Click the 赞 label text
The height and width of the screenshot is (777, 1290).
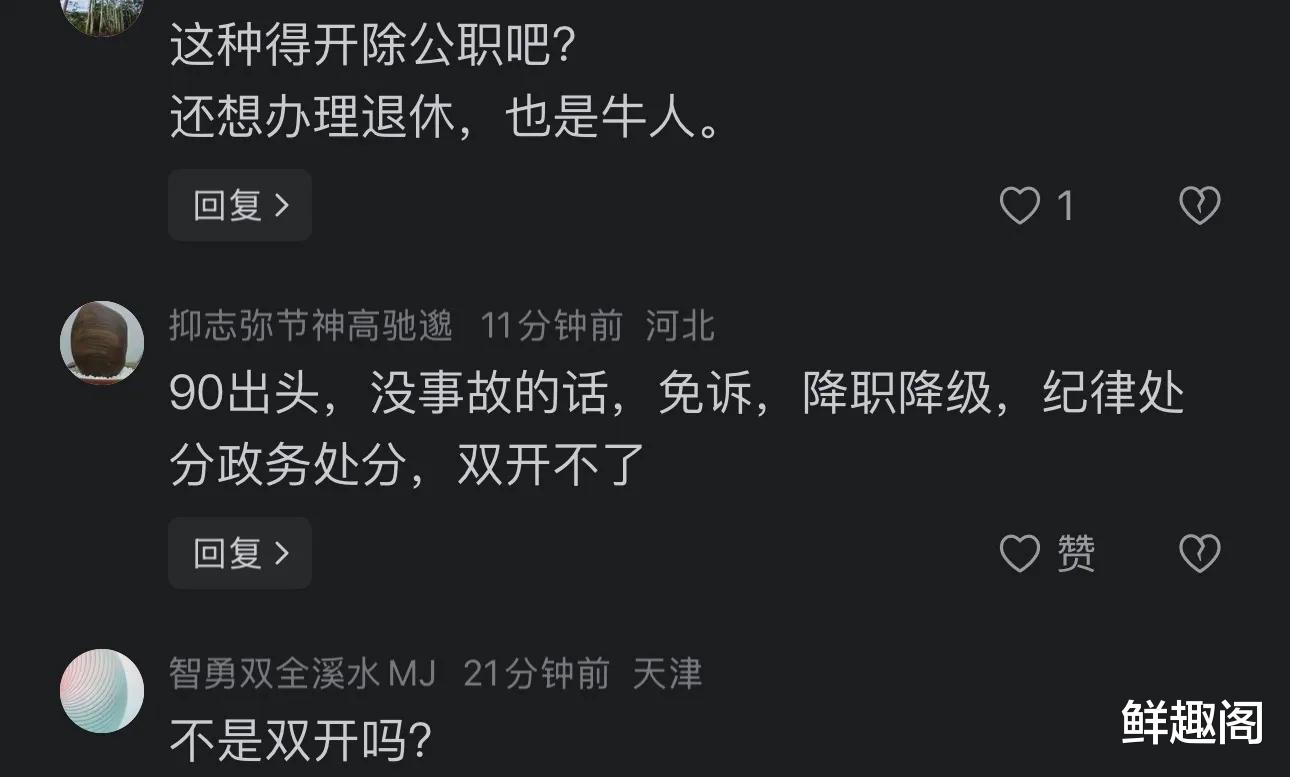tap(1077, 553)
